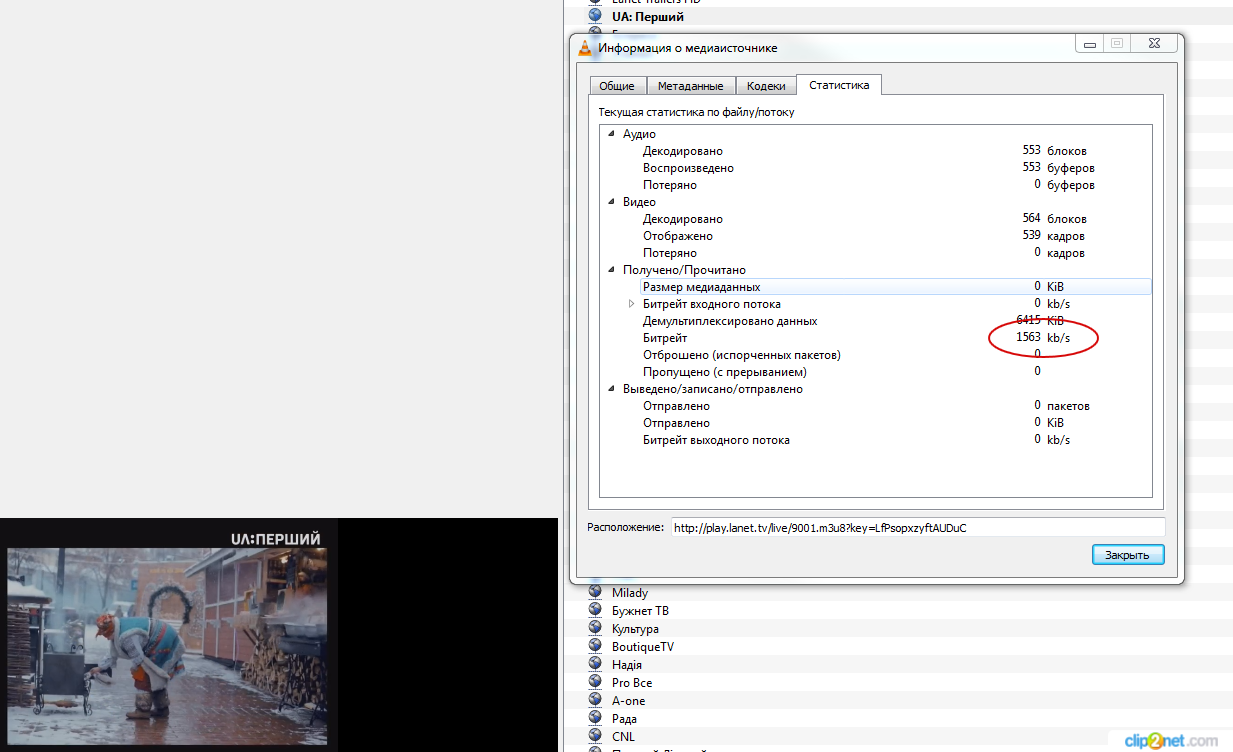The image size is (1233, 752).
Task: Click the Расположение URL field
Action: coord(917,527)
